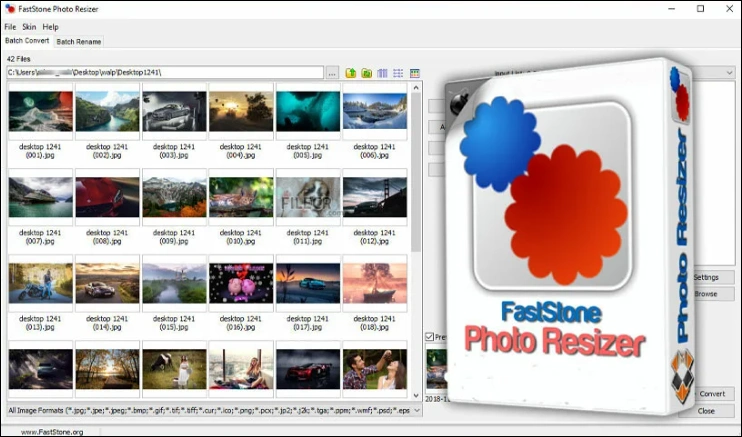Expand the All Image Formats filter dropdown
Viewport: 742px width, 437px height.
pos(417,410)
